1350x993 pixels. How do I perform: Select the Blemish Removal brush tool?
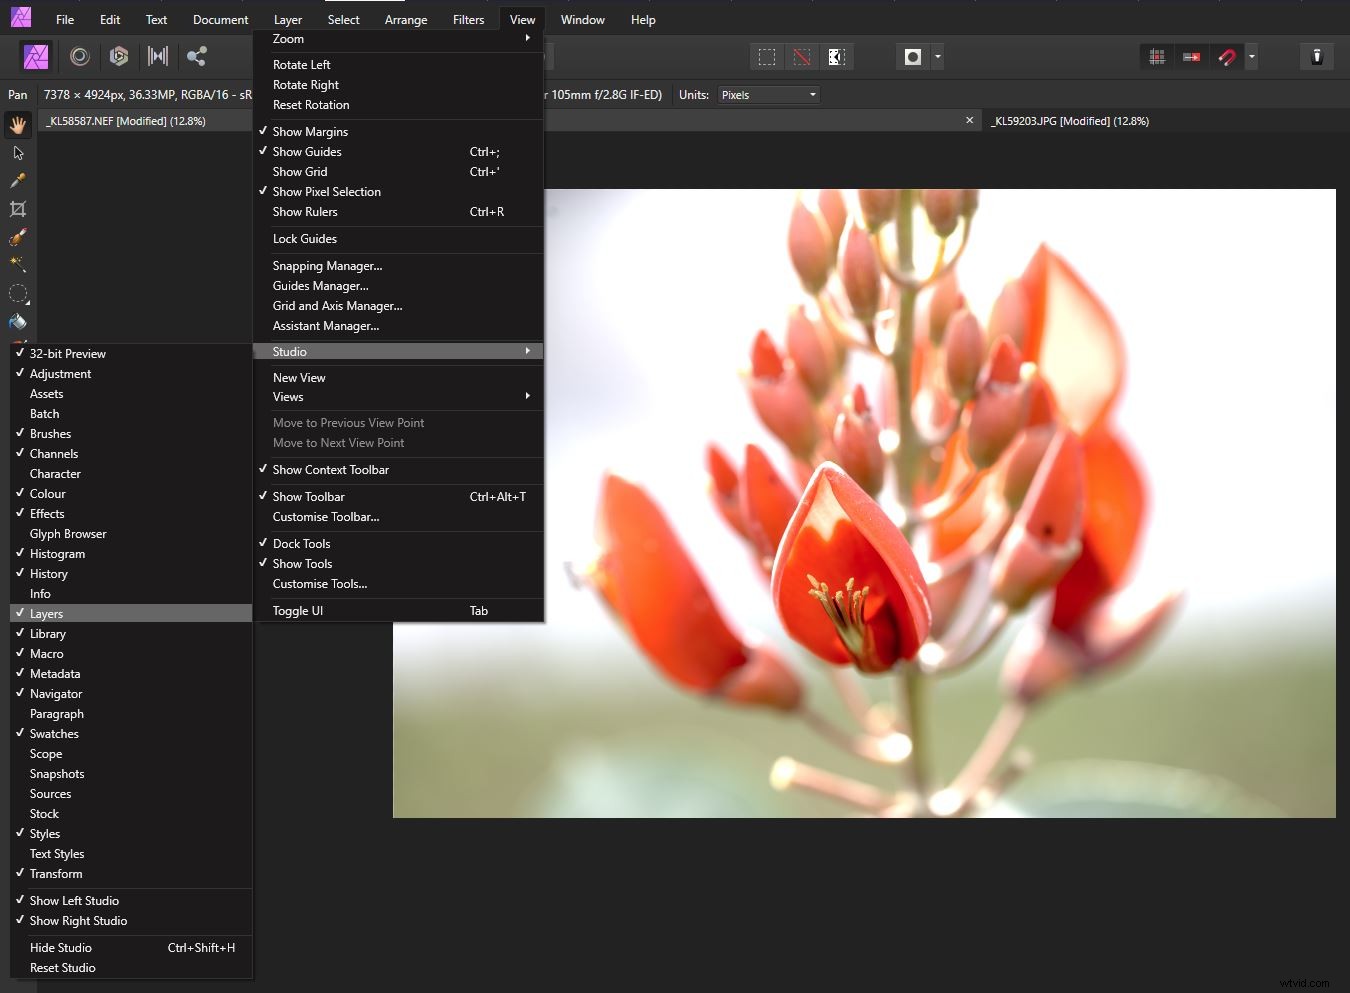17,237
